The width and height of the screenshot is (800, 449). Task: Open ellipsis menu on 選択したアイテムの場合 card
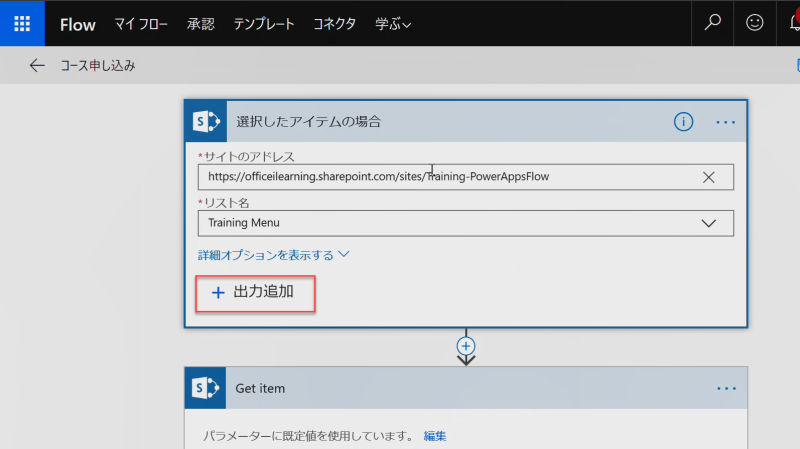click(726, 122)
